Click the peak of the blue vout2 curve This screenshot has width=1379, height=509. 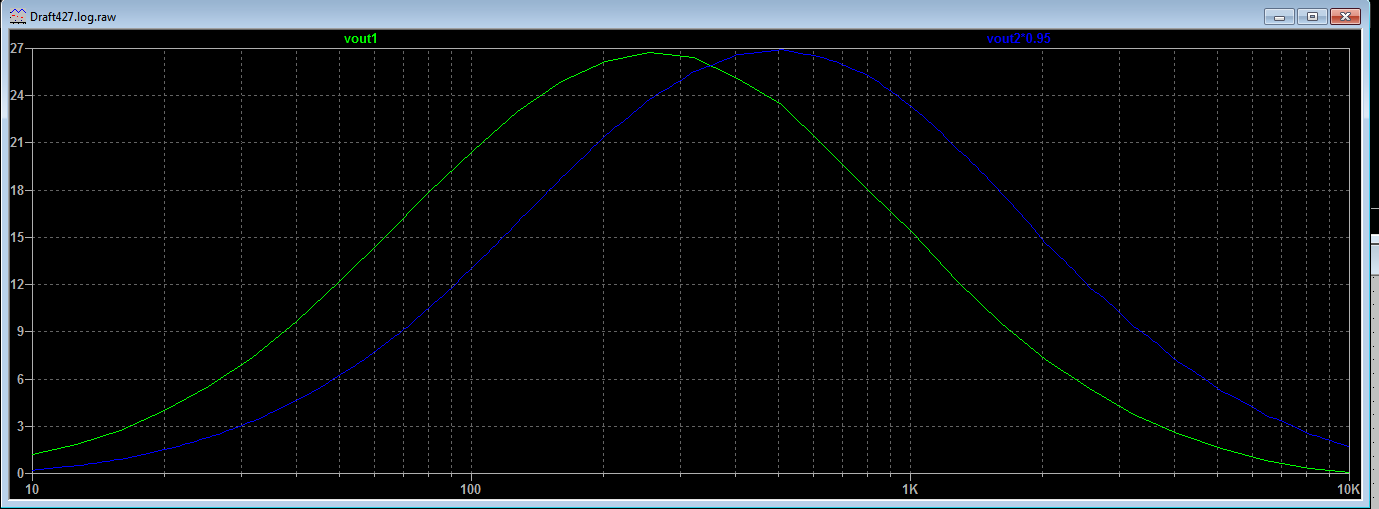click(778, 49)
